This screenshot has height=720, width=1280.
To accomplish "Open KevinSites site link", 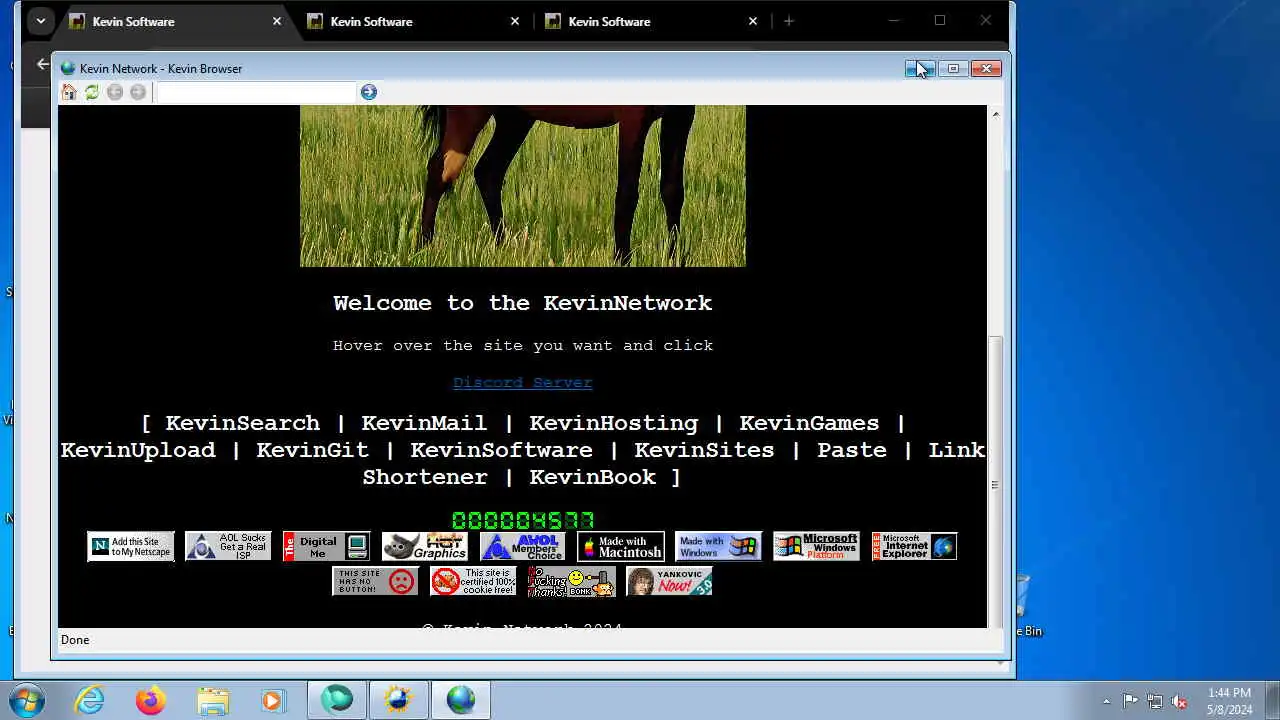I will (x=704, y=450).
